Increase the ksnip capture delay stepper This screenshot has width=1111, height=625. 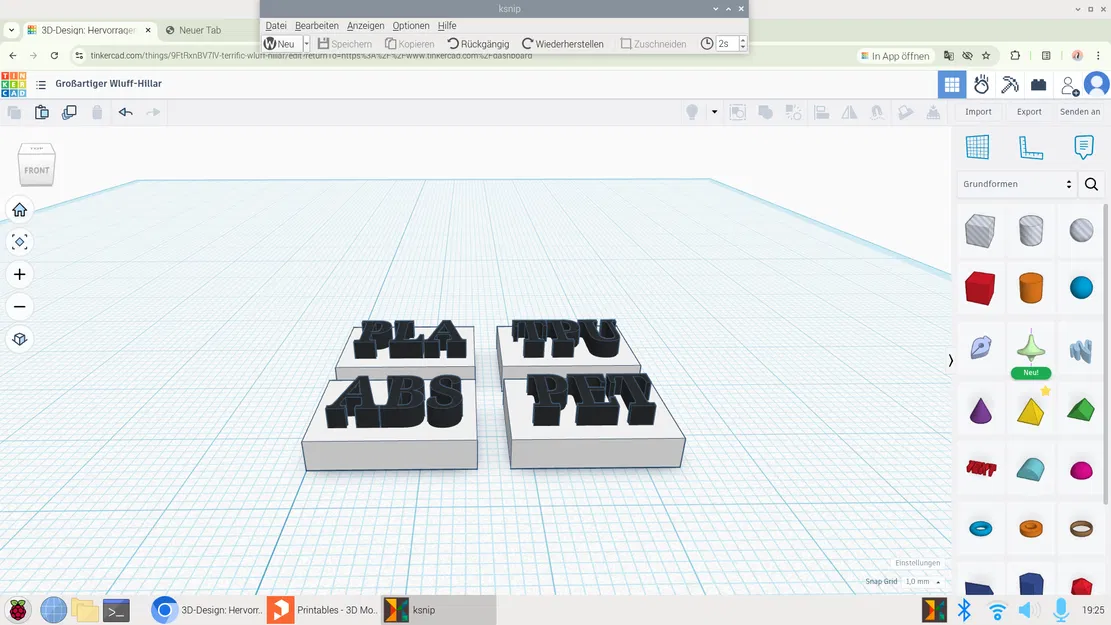[742, 40]
